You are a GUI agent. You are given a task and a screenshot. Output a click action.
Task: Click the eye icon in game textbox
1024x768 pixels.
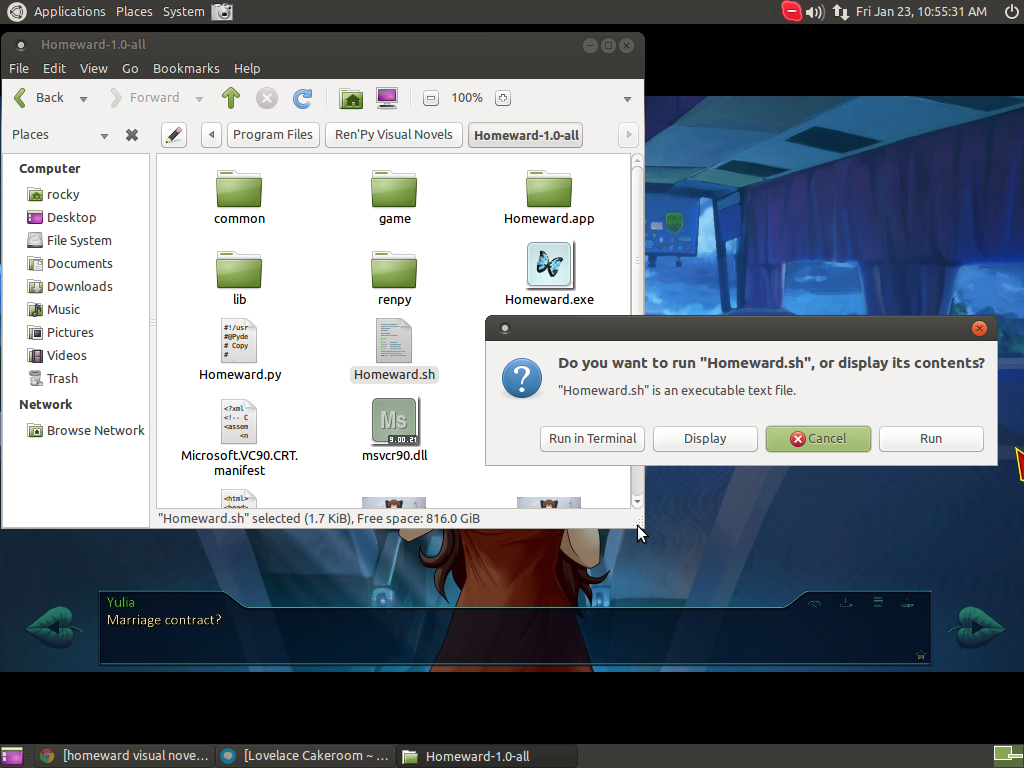[x=814, y=603]
